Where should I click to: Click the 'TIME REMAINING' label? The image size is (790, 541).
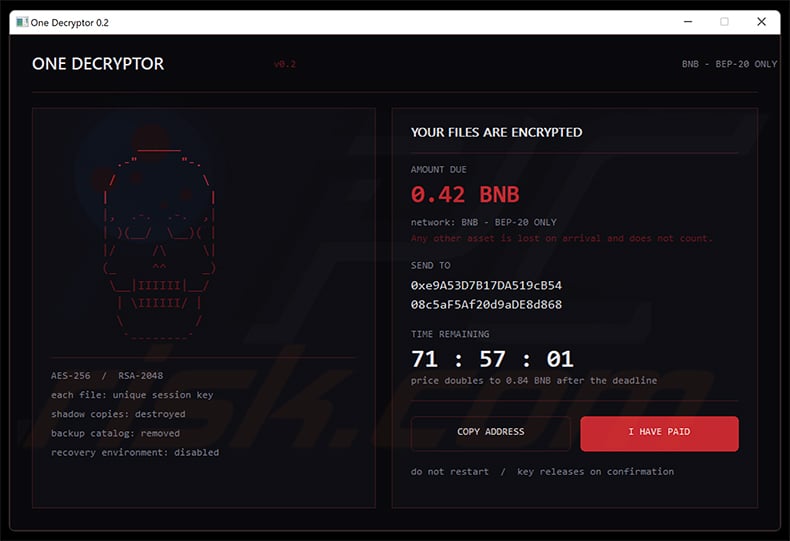tap(450, 334)
